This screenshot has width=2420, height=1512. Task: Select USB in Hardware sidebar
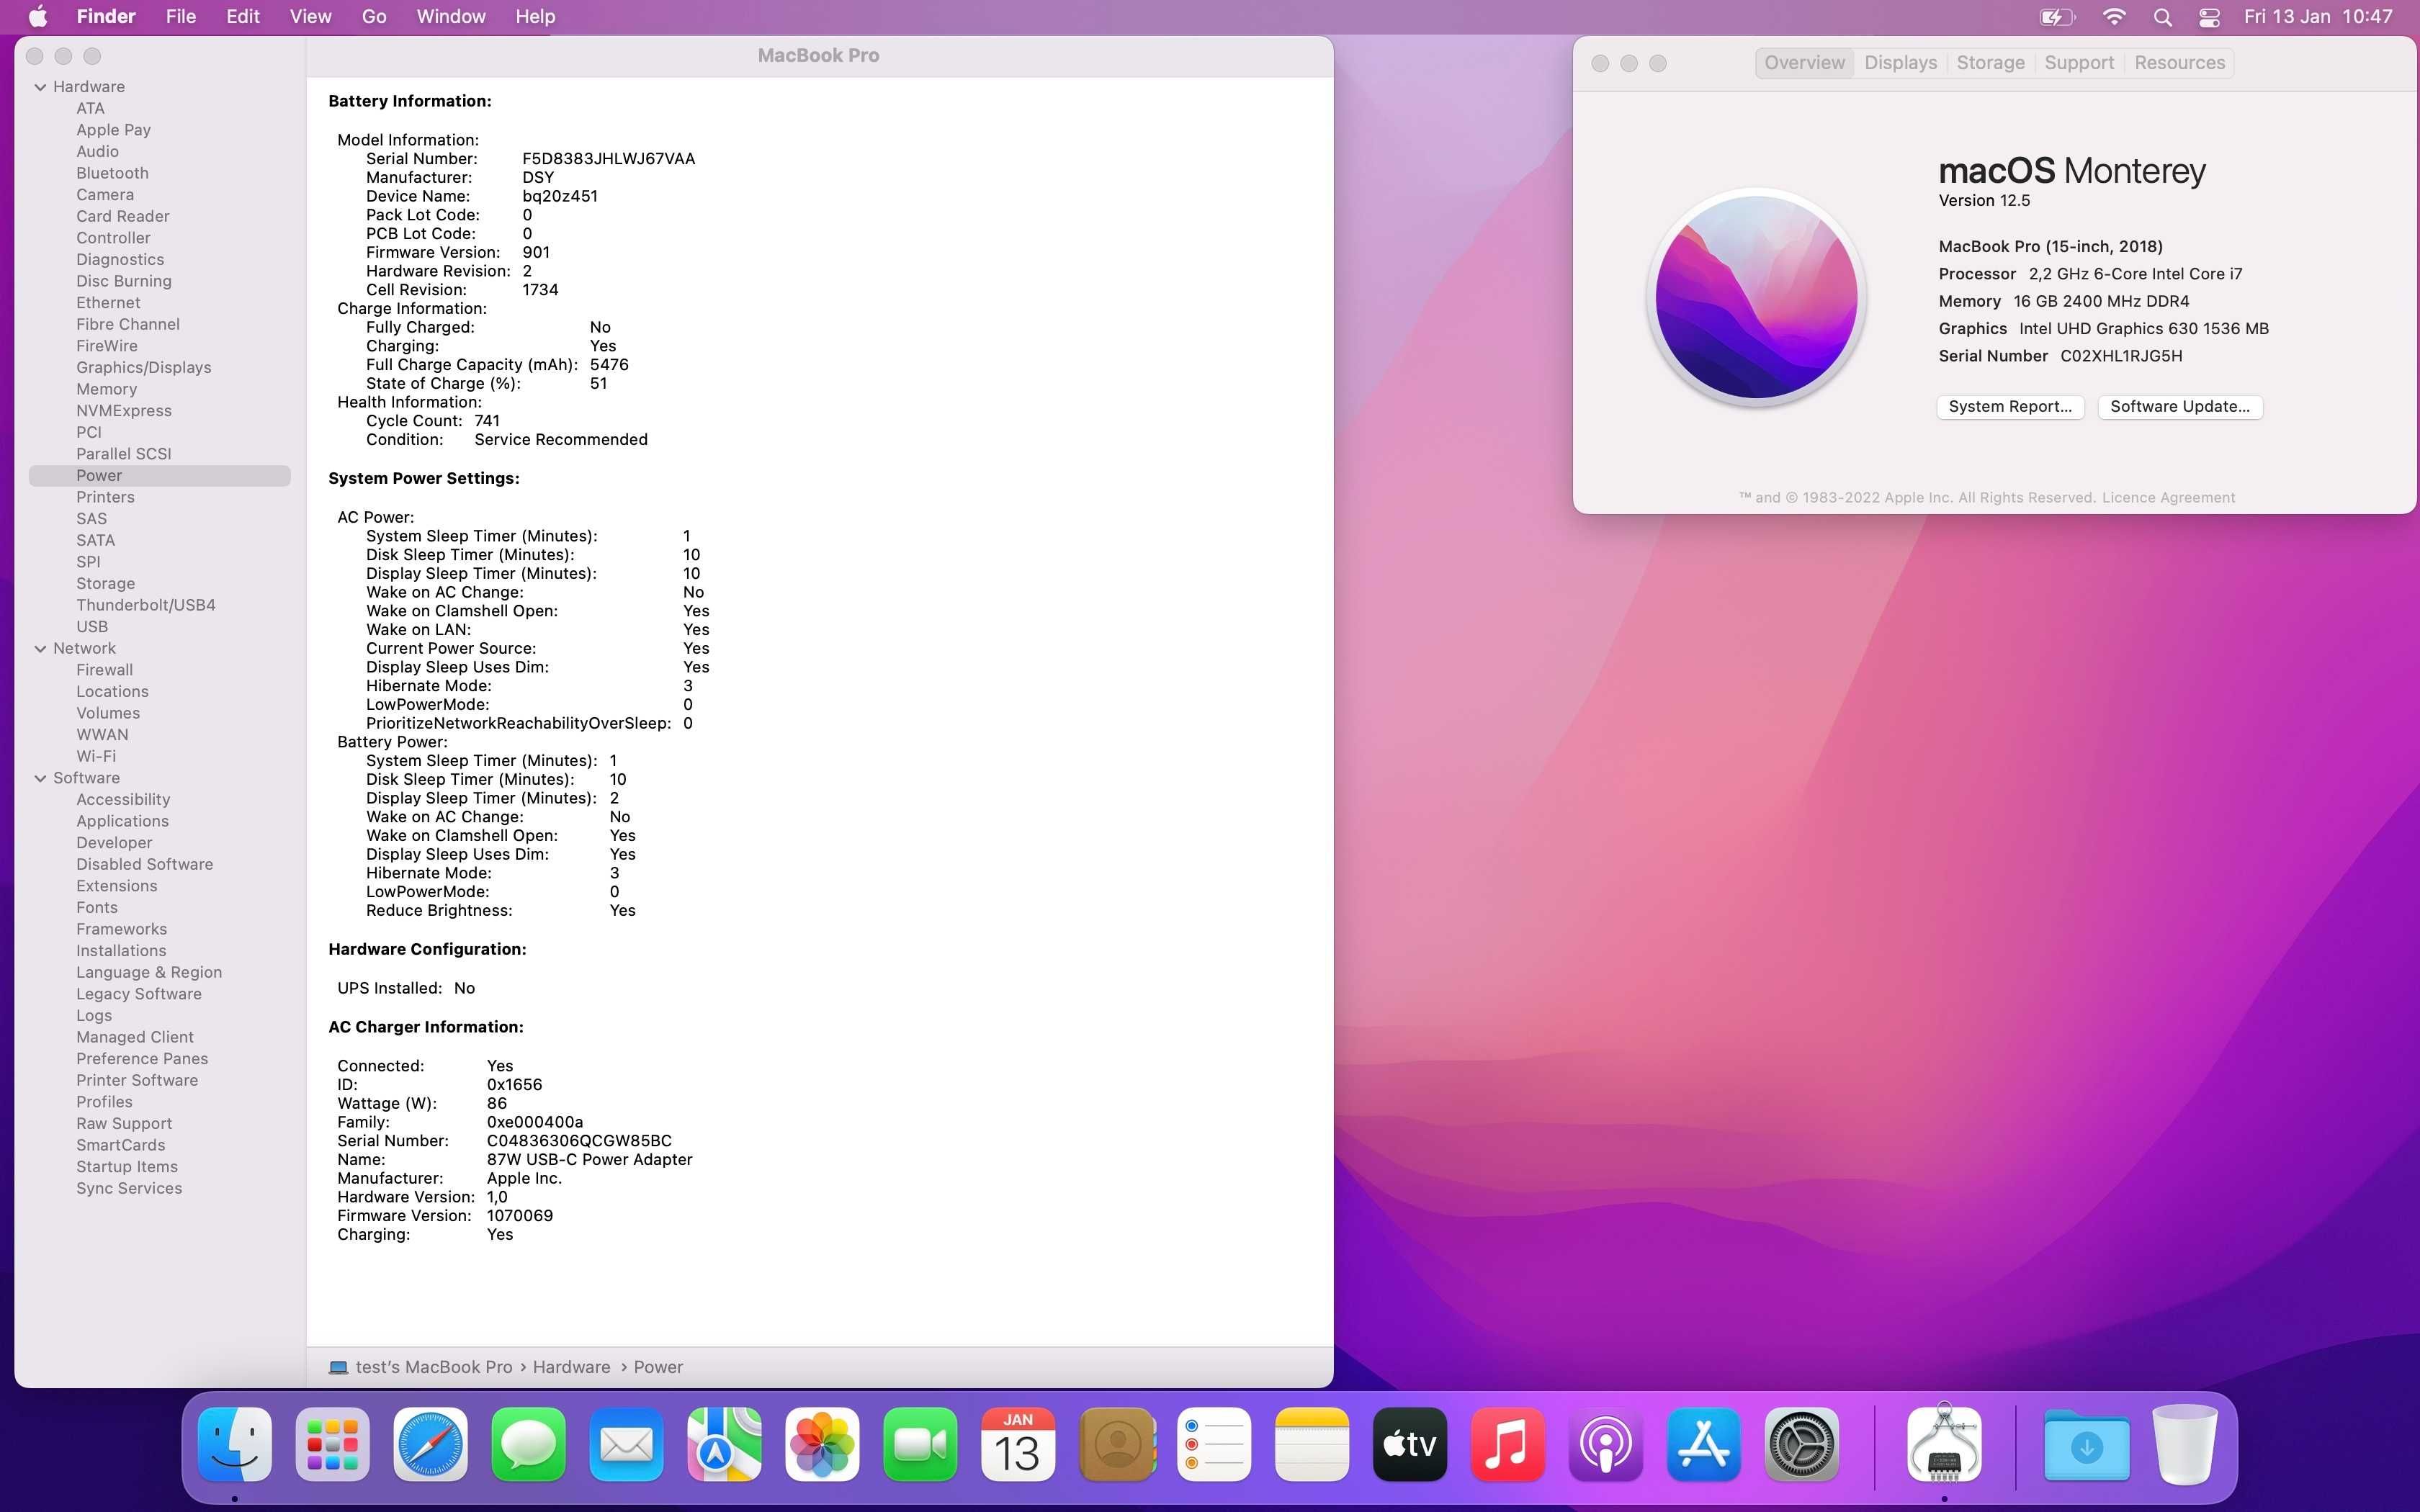click(92, 626)
